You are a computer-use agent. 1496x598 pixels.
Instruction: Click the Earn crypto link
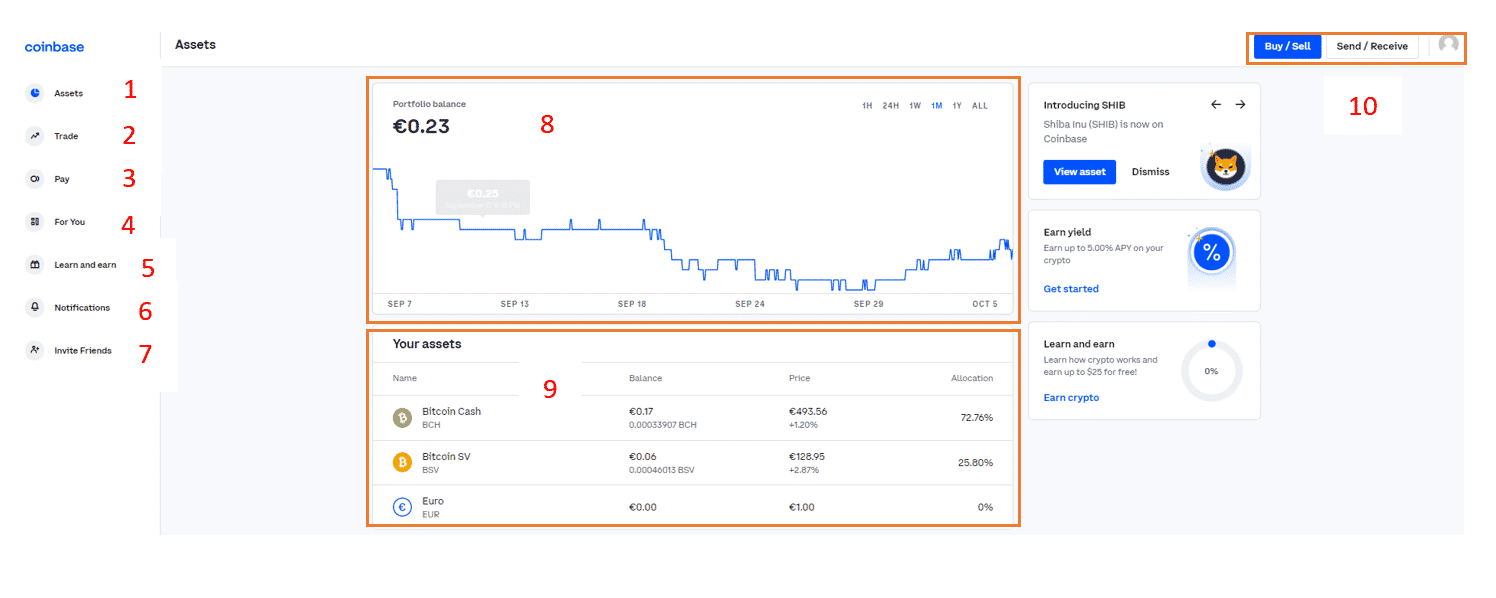[1071, 398]
